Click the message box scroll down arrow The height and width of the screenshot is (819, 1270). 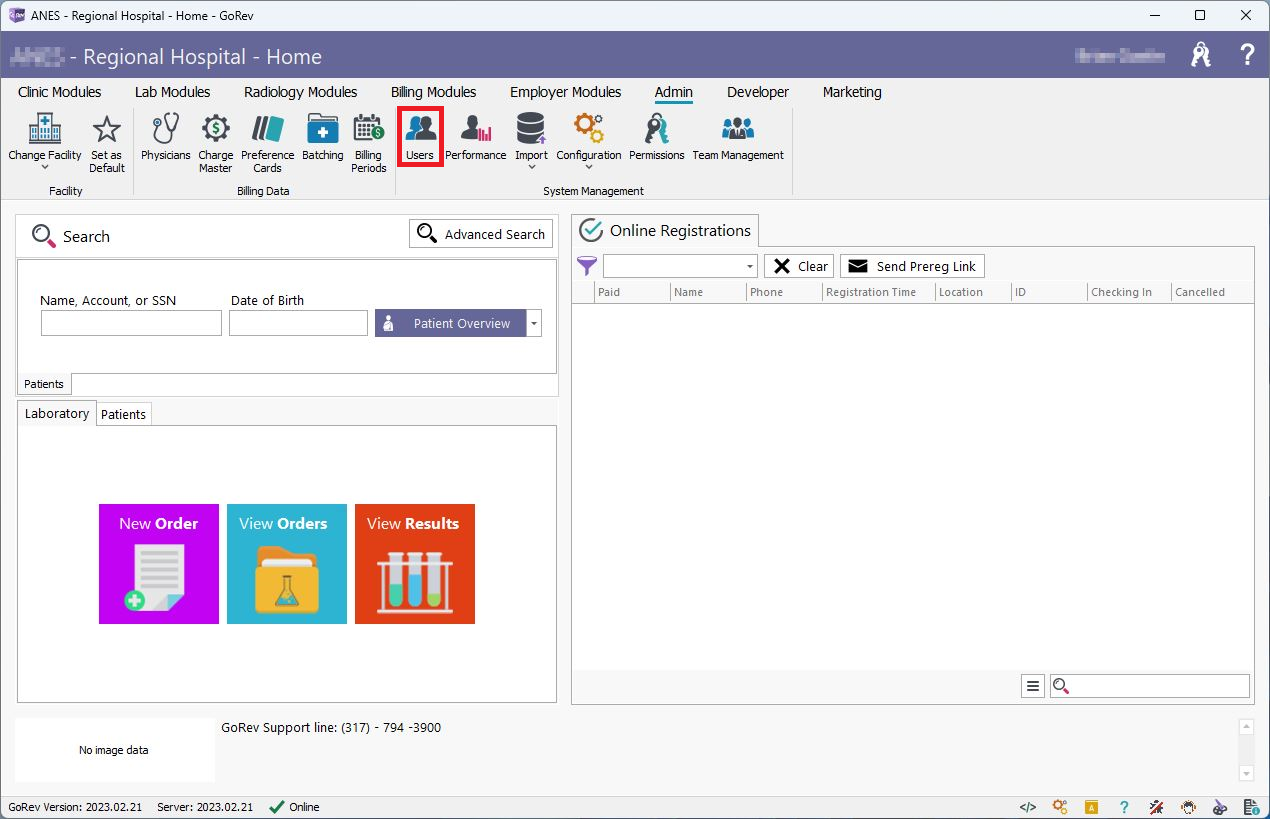point(1246,773)
